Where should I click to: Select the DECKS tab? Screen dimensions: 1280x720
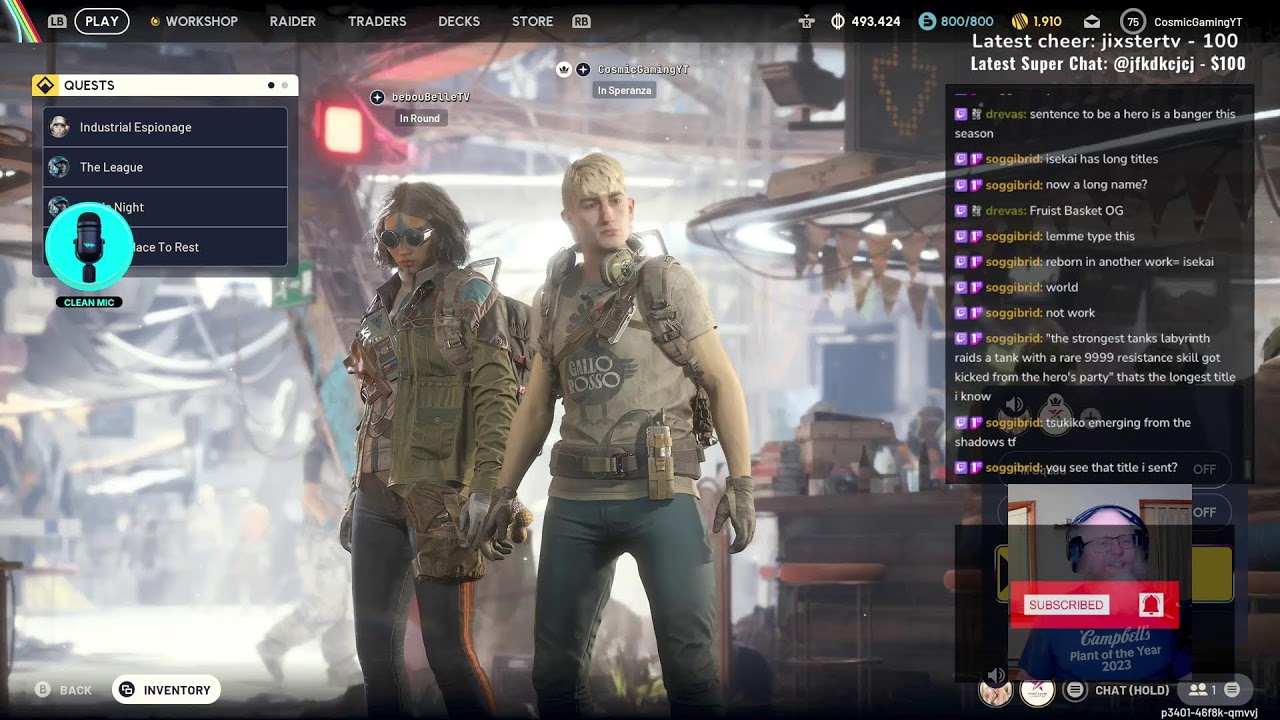click(x=459, y=21)
